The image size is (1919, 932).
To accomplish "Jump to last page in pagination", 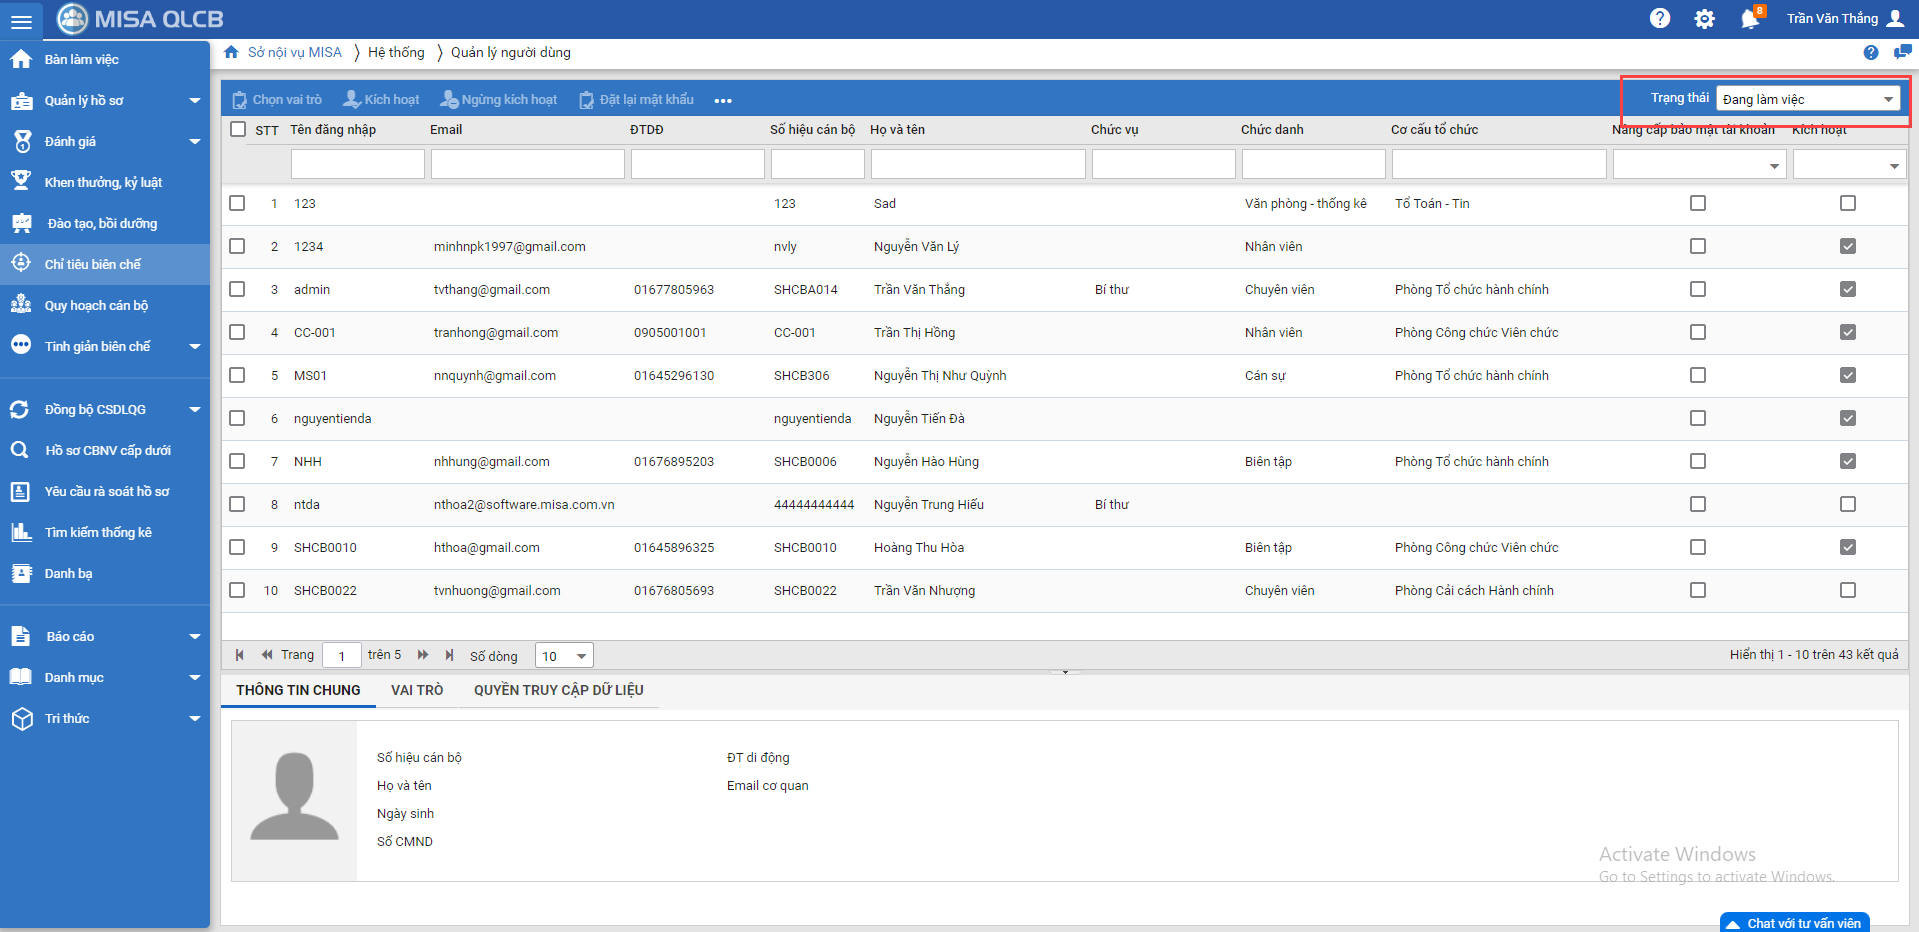I will [449, 655].
